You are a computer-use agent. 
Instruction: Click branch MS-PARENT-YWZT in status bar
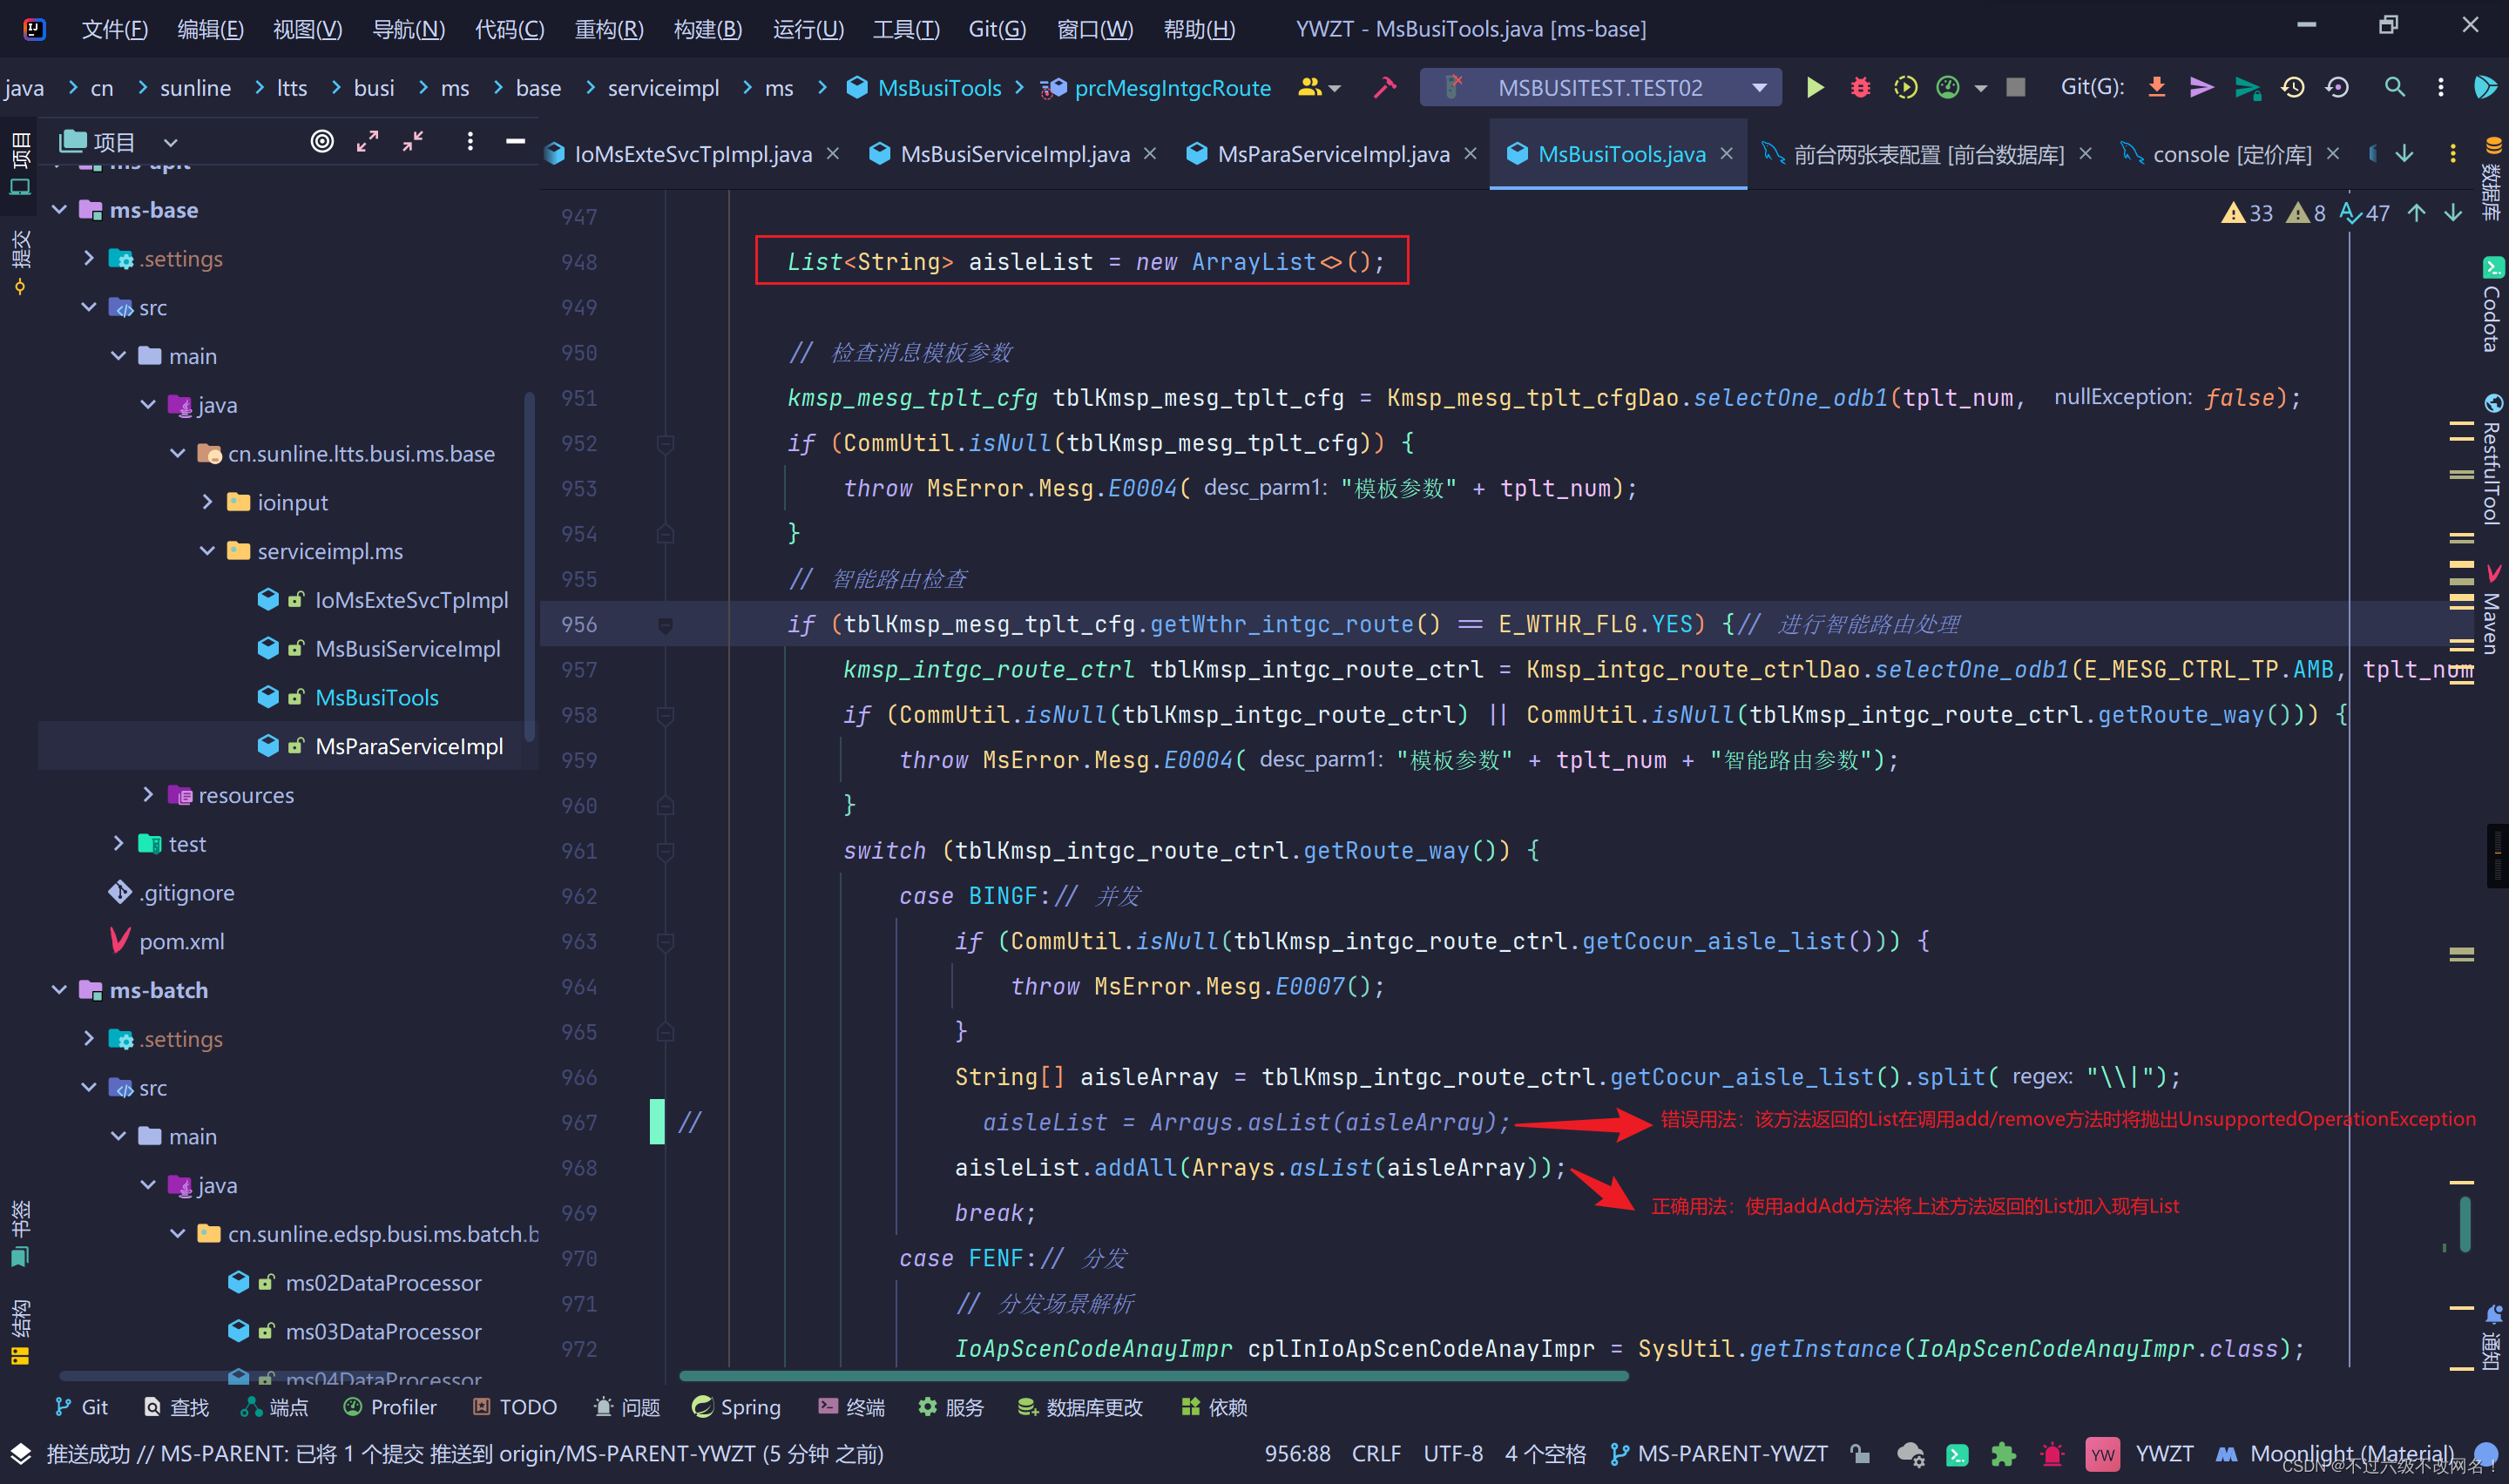(x=1719, y=1454)
